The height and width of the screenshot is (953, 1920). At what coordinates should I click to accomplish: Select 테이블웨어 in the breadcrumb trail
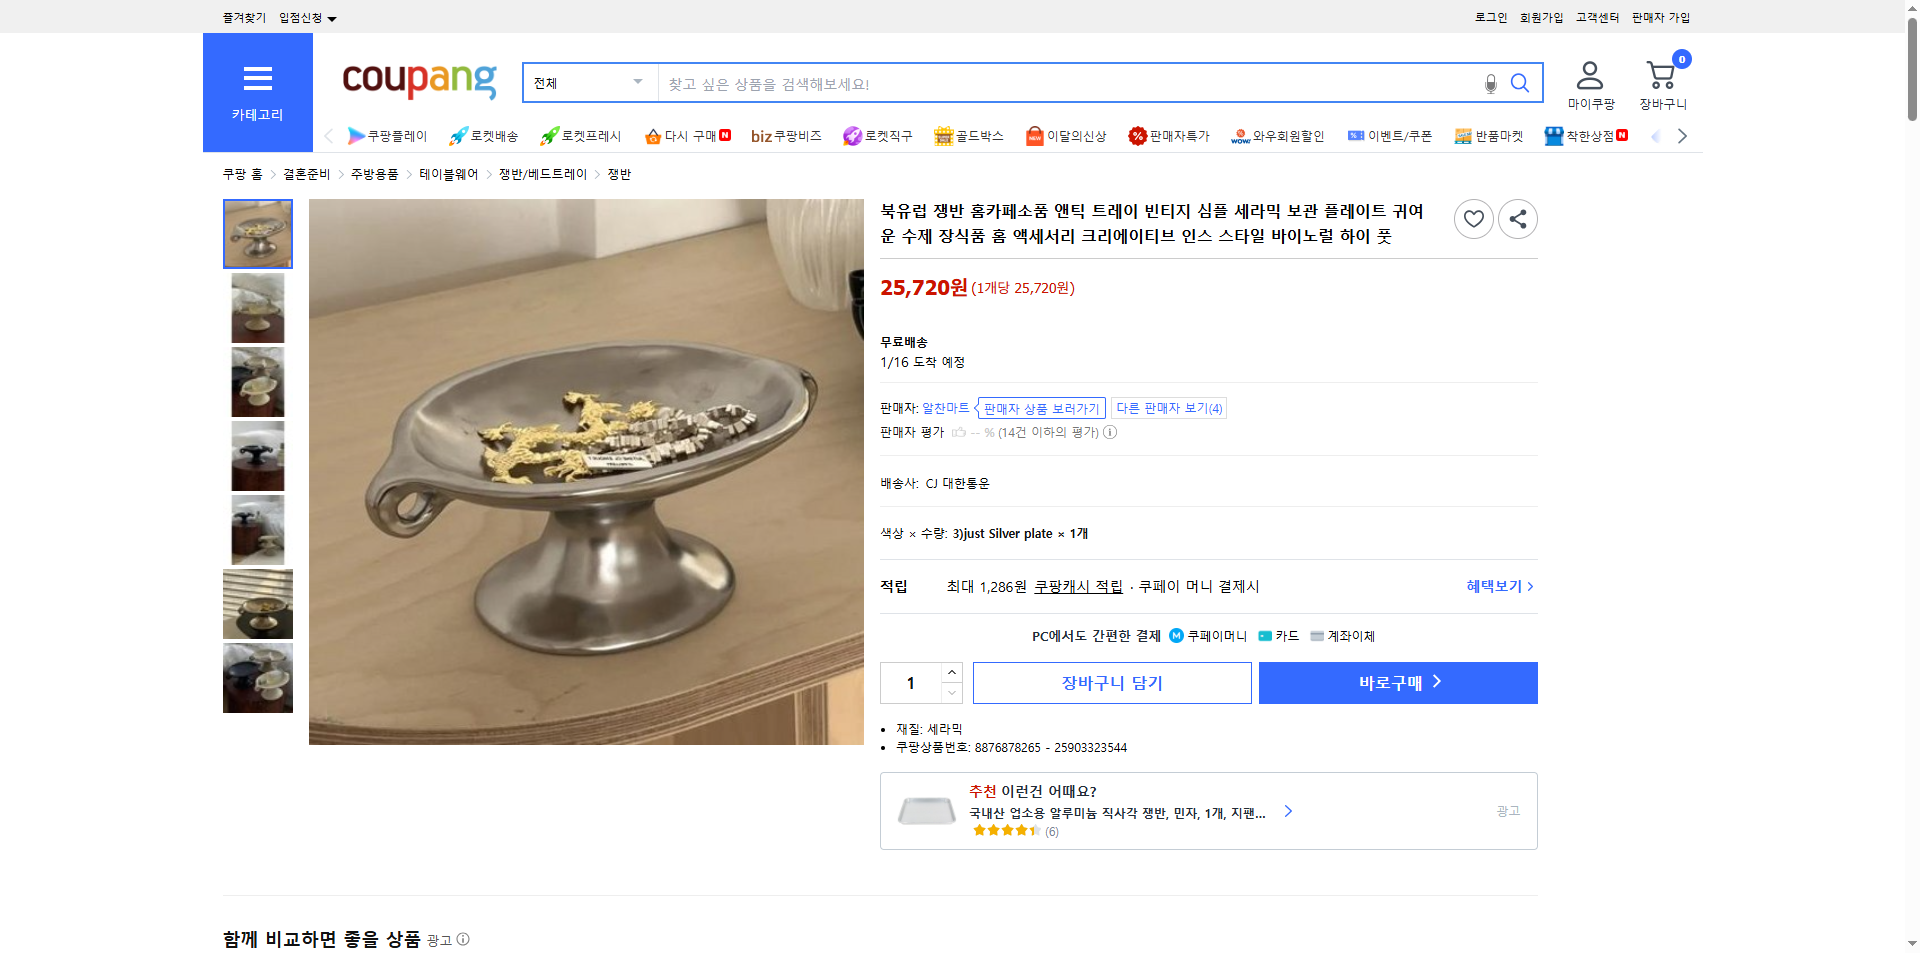(447, 173)
